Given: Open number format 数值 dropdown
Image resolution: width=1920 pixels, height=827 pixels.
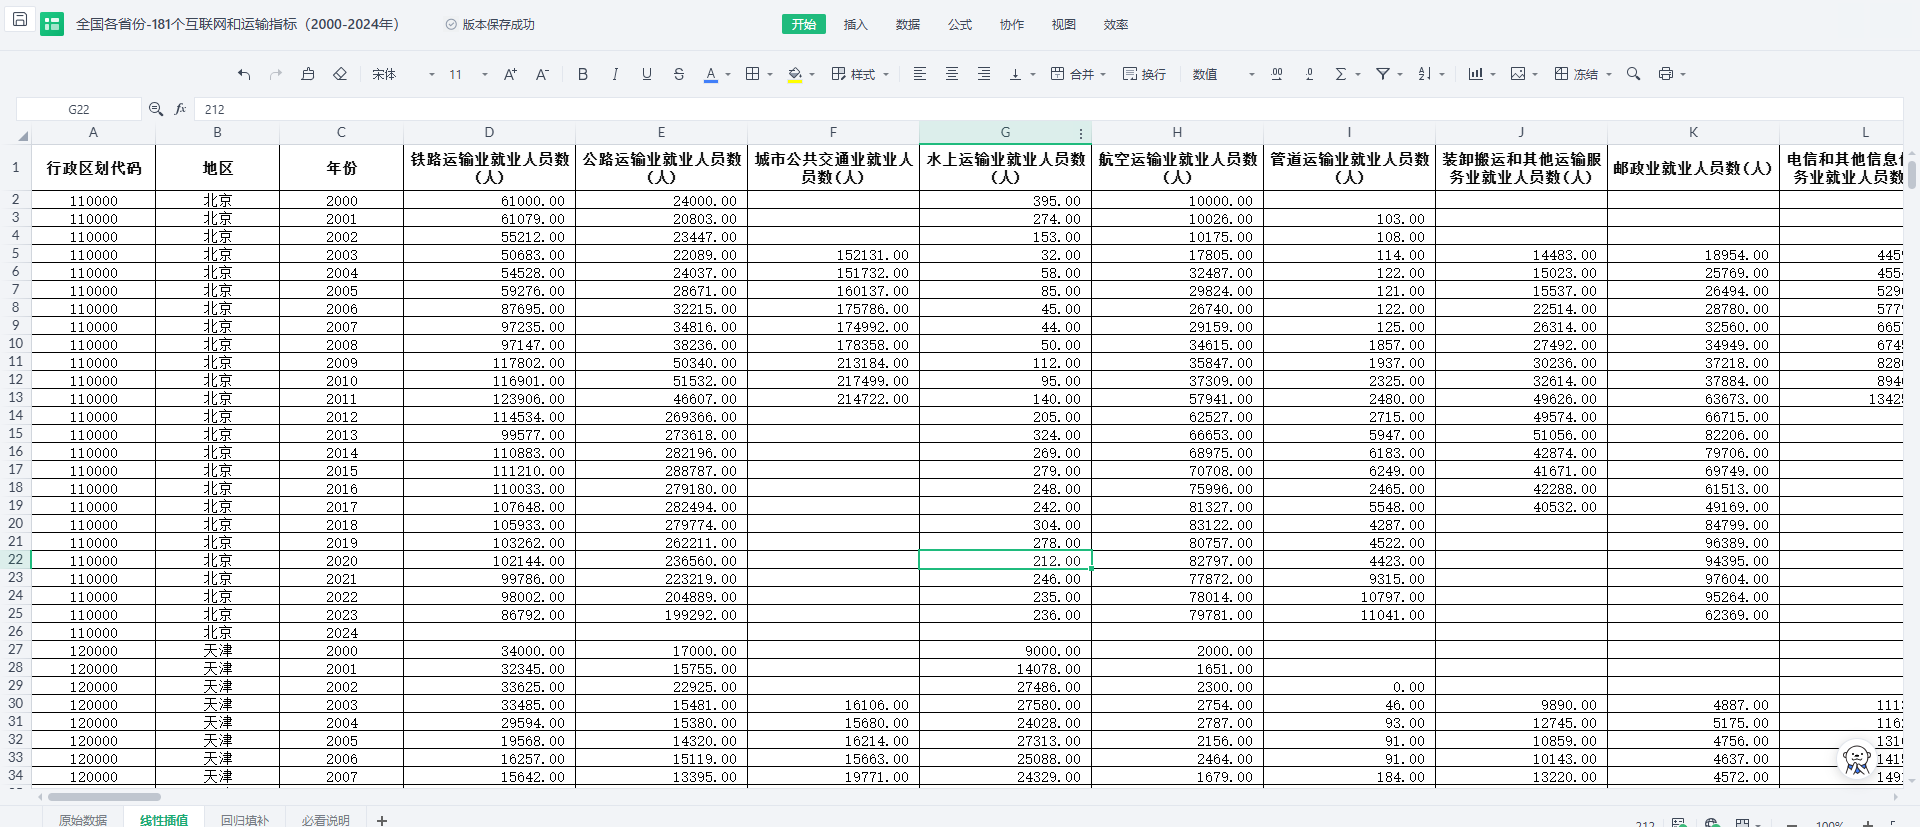Looking at the screenshot, I should [x=1223, y=74].
